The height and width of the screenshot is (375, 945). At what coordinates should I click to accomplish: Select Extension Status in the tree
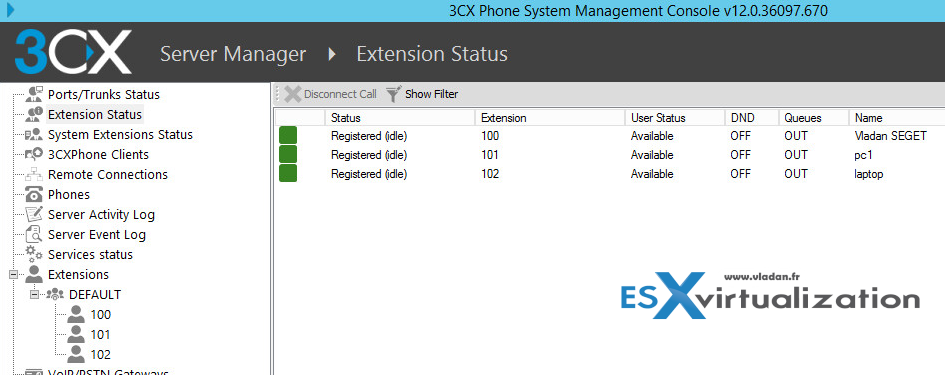[x=95, y=115]
